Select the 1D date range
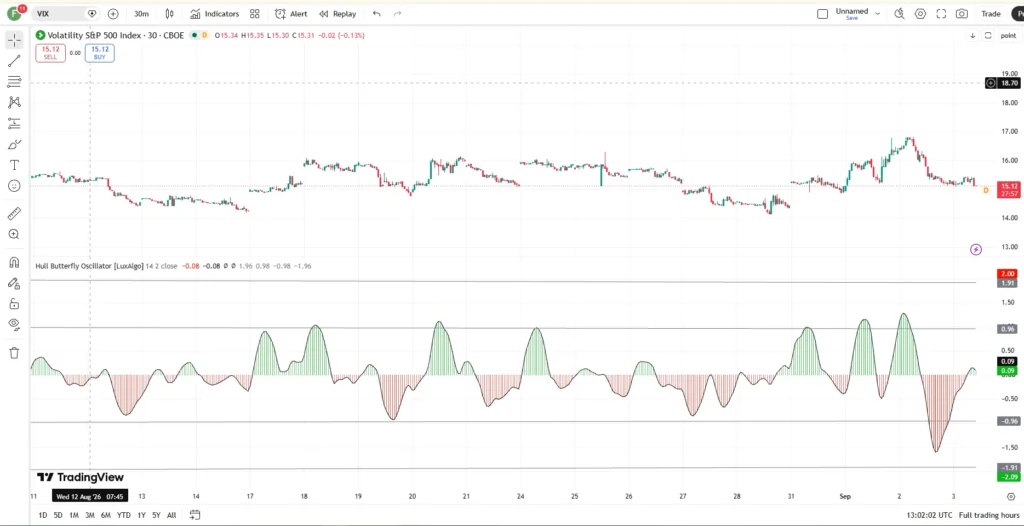Screen dimensions: 1024x526 (x=43, y=515)
